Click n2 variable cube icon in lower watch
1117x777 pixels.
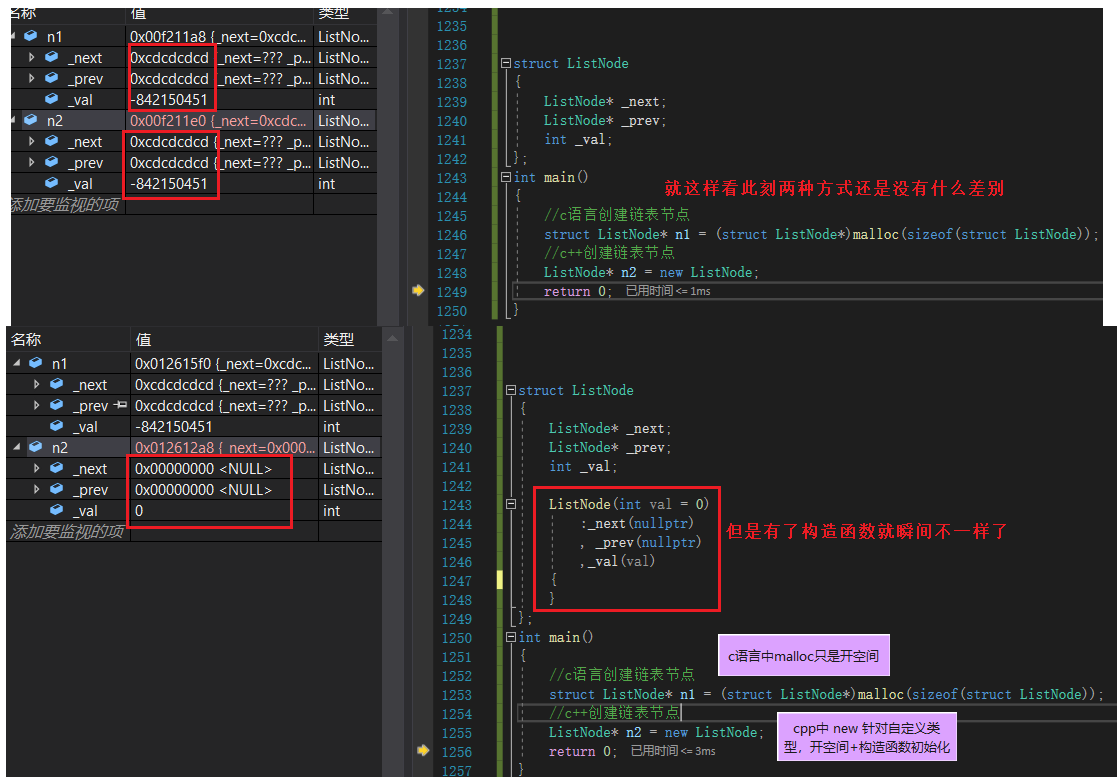point(35,448)
